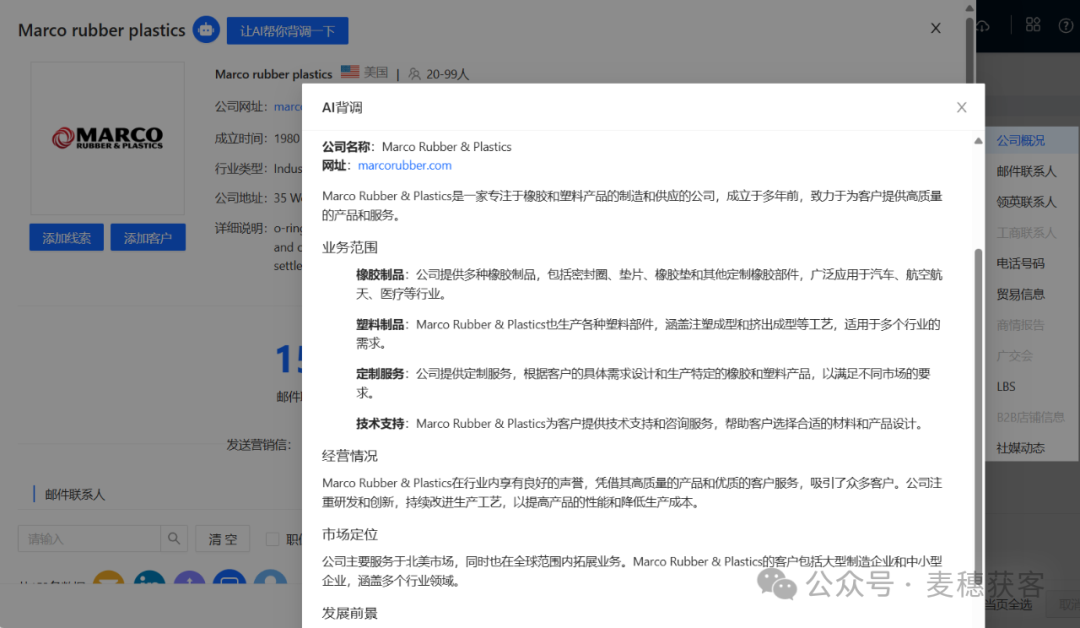The width and height of the screenshot is (1080, 628).
Task: Click the 邮件联系人 section heading at left
Action: (75, 494)
